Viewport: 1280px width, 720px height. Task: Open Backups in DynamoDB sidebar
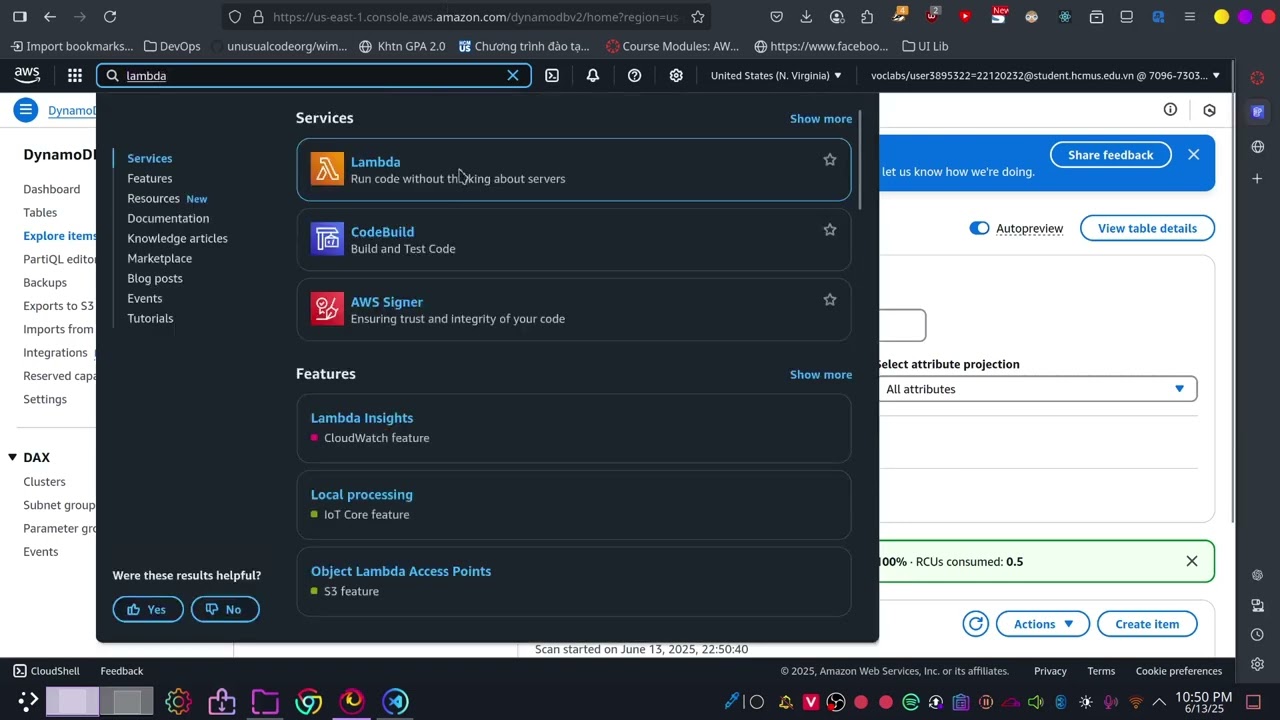pyautogui.click(x=45, y=282)
